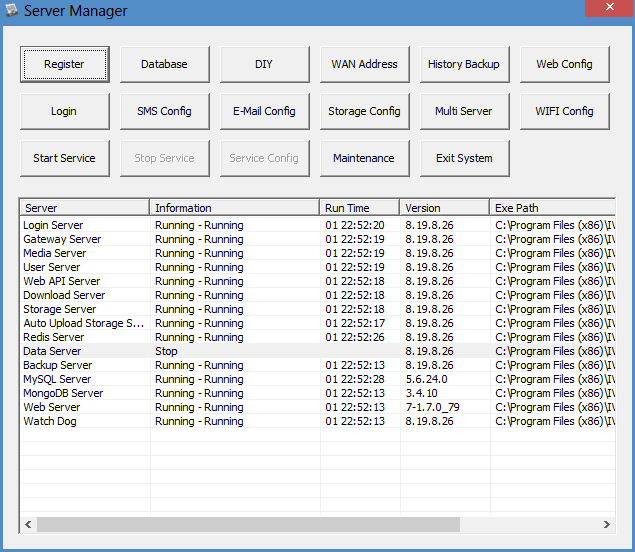Click run time 01 22:52:20
Screen dimensions: 635x552
coord(355,225)
